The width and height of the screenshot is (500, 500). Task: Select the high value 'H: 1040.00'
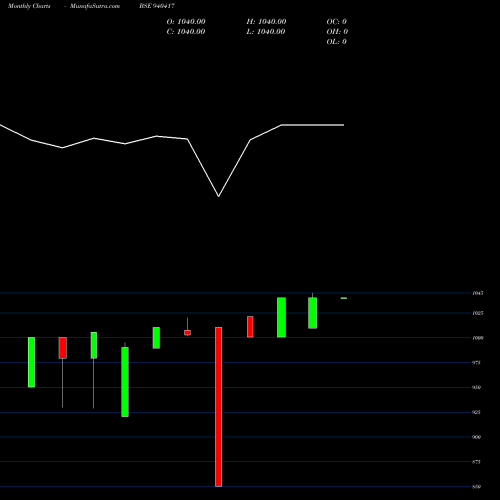(x=266, y=22)
